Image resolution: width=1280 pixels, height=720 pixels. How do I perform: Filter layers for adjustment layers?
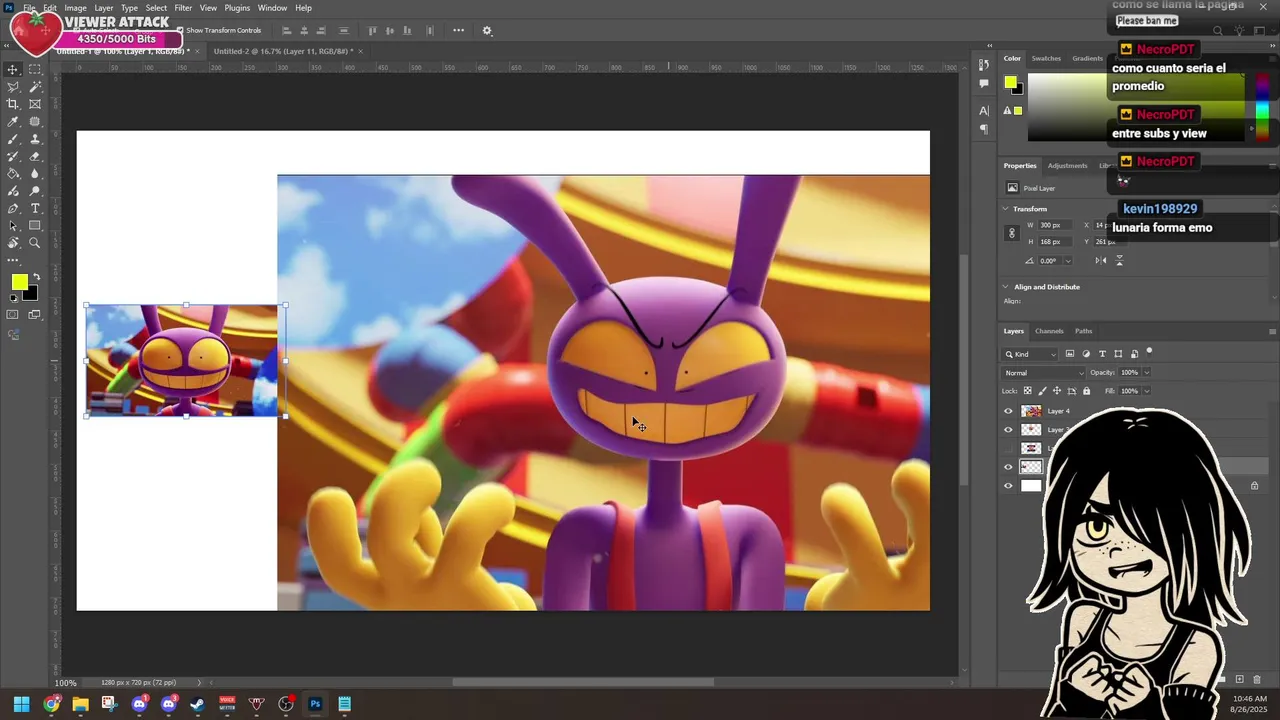pos(1086,354)
